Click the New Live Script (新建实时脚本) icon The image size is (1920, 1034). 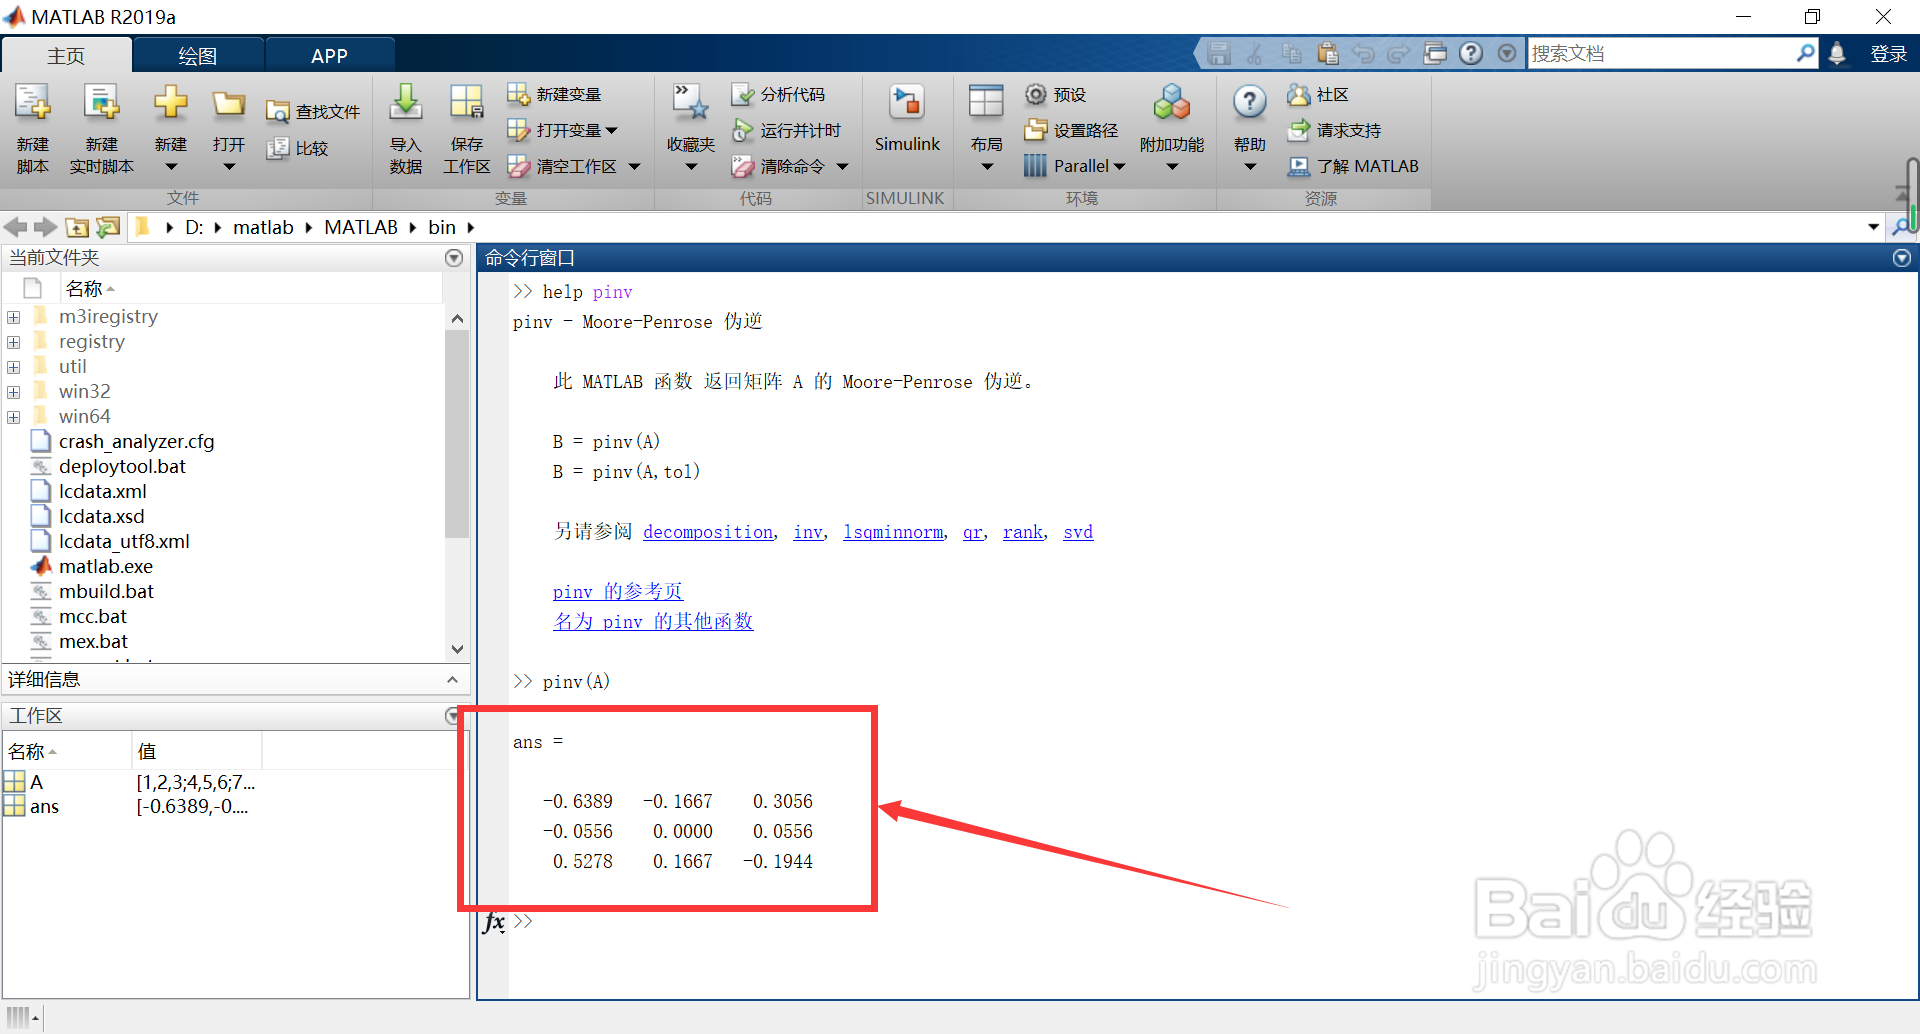coord(101,104)
